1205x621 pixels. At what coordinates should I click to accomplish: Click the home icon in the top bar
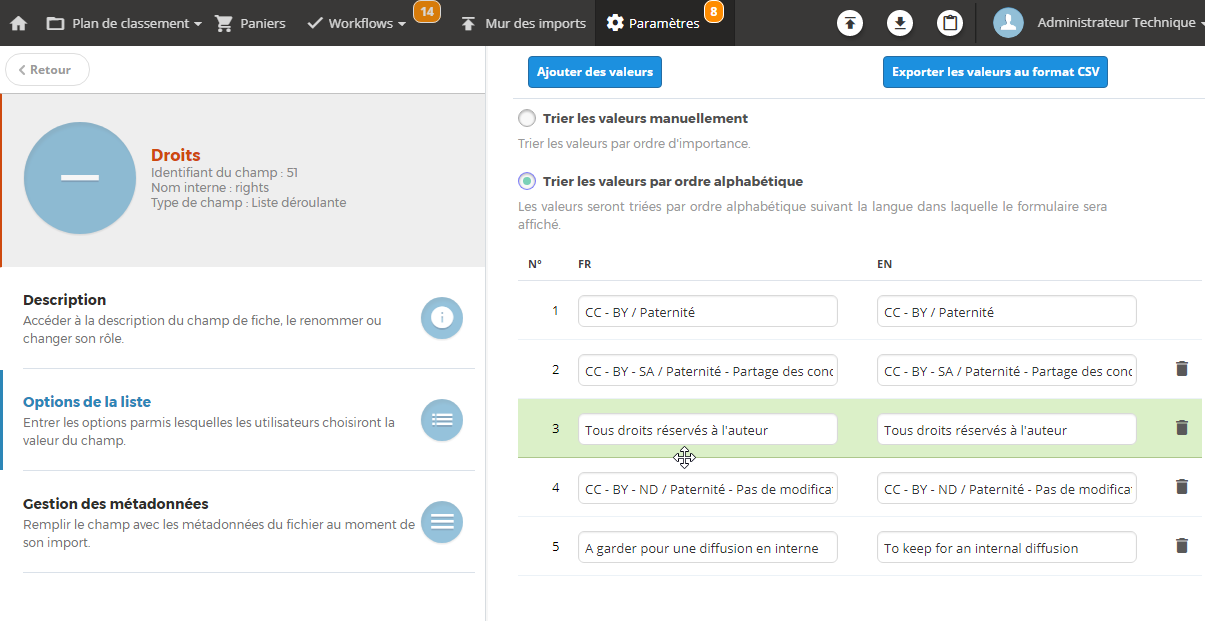[x=17, y=22]
